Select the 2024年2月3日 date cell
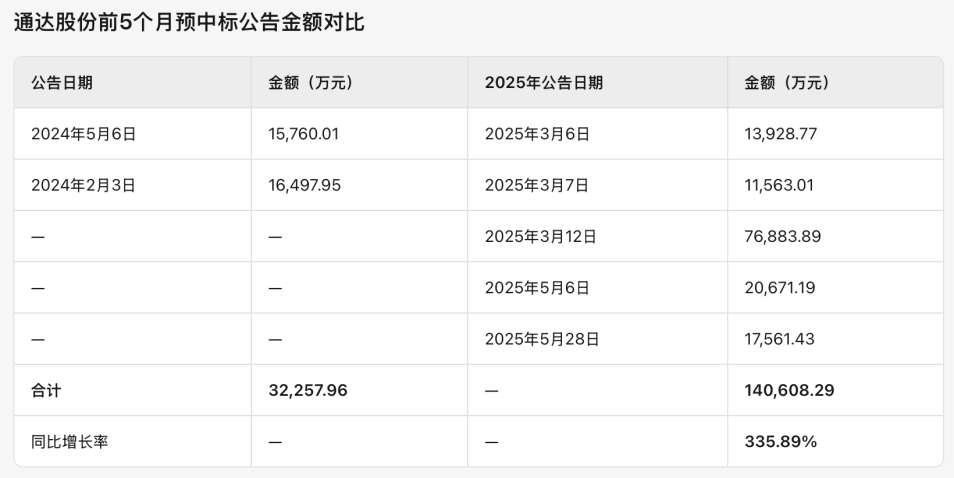The width and height of the screenshot is (954, 478). 83,185
